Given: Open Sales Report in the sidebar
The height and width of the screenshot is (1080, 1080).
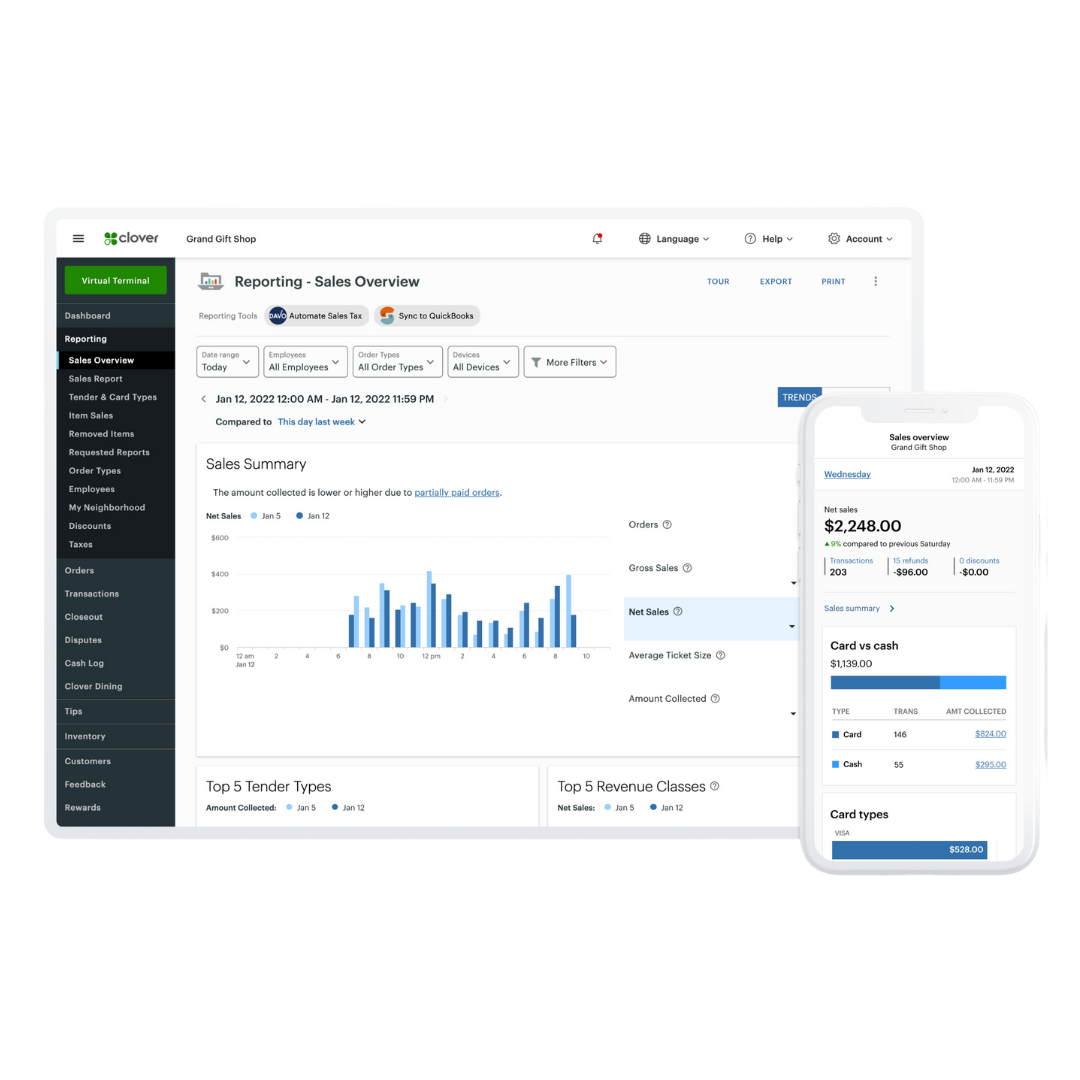Looking at the screenshot, I should (96, 379).
